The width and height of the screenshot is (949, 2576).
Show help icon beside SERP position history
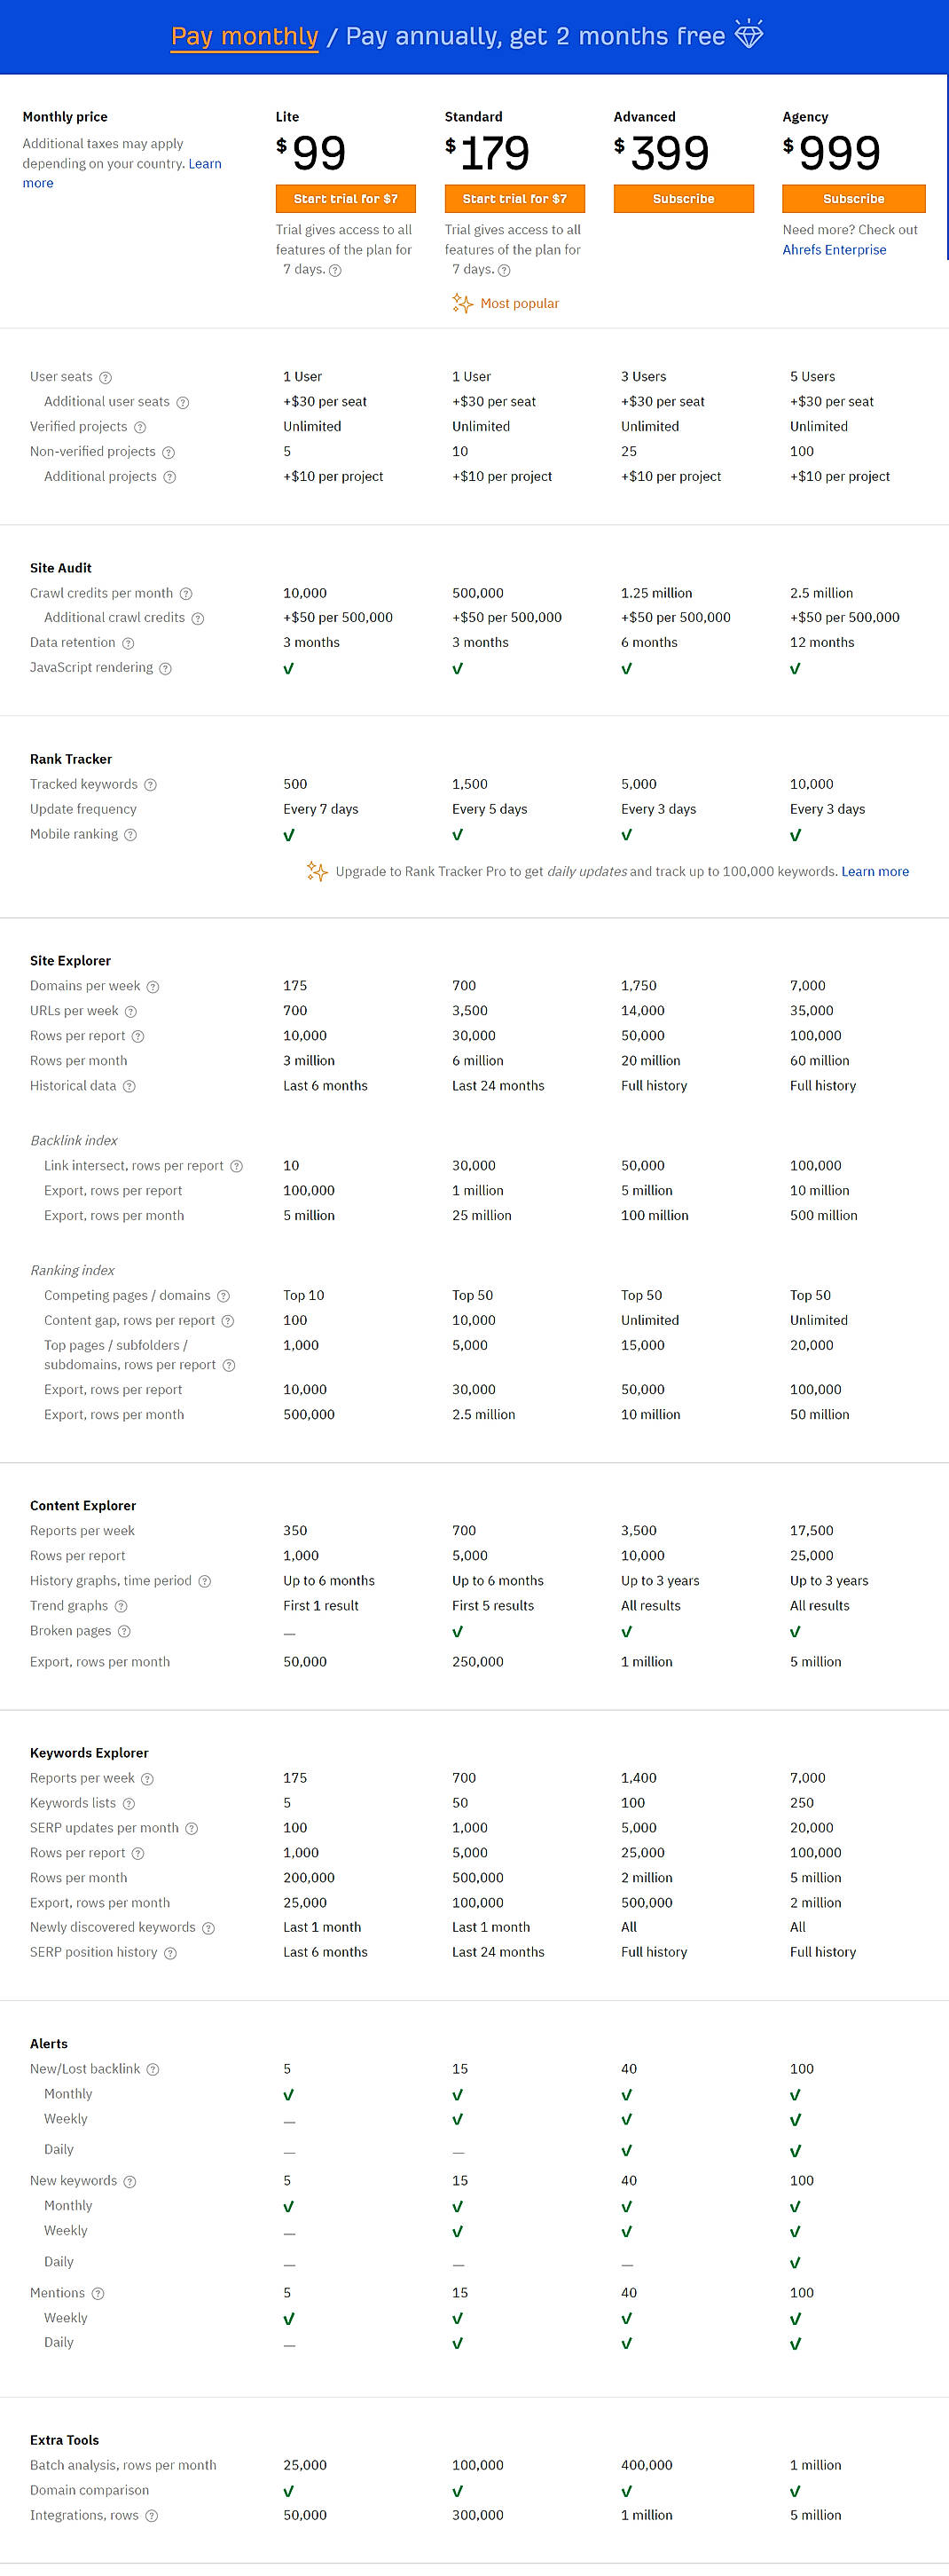click(x=170, y=1954)
